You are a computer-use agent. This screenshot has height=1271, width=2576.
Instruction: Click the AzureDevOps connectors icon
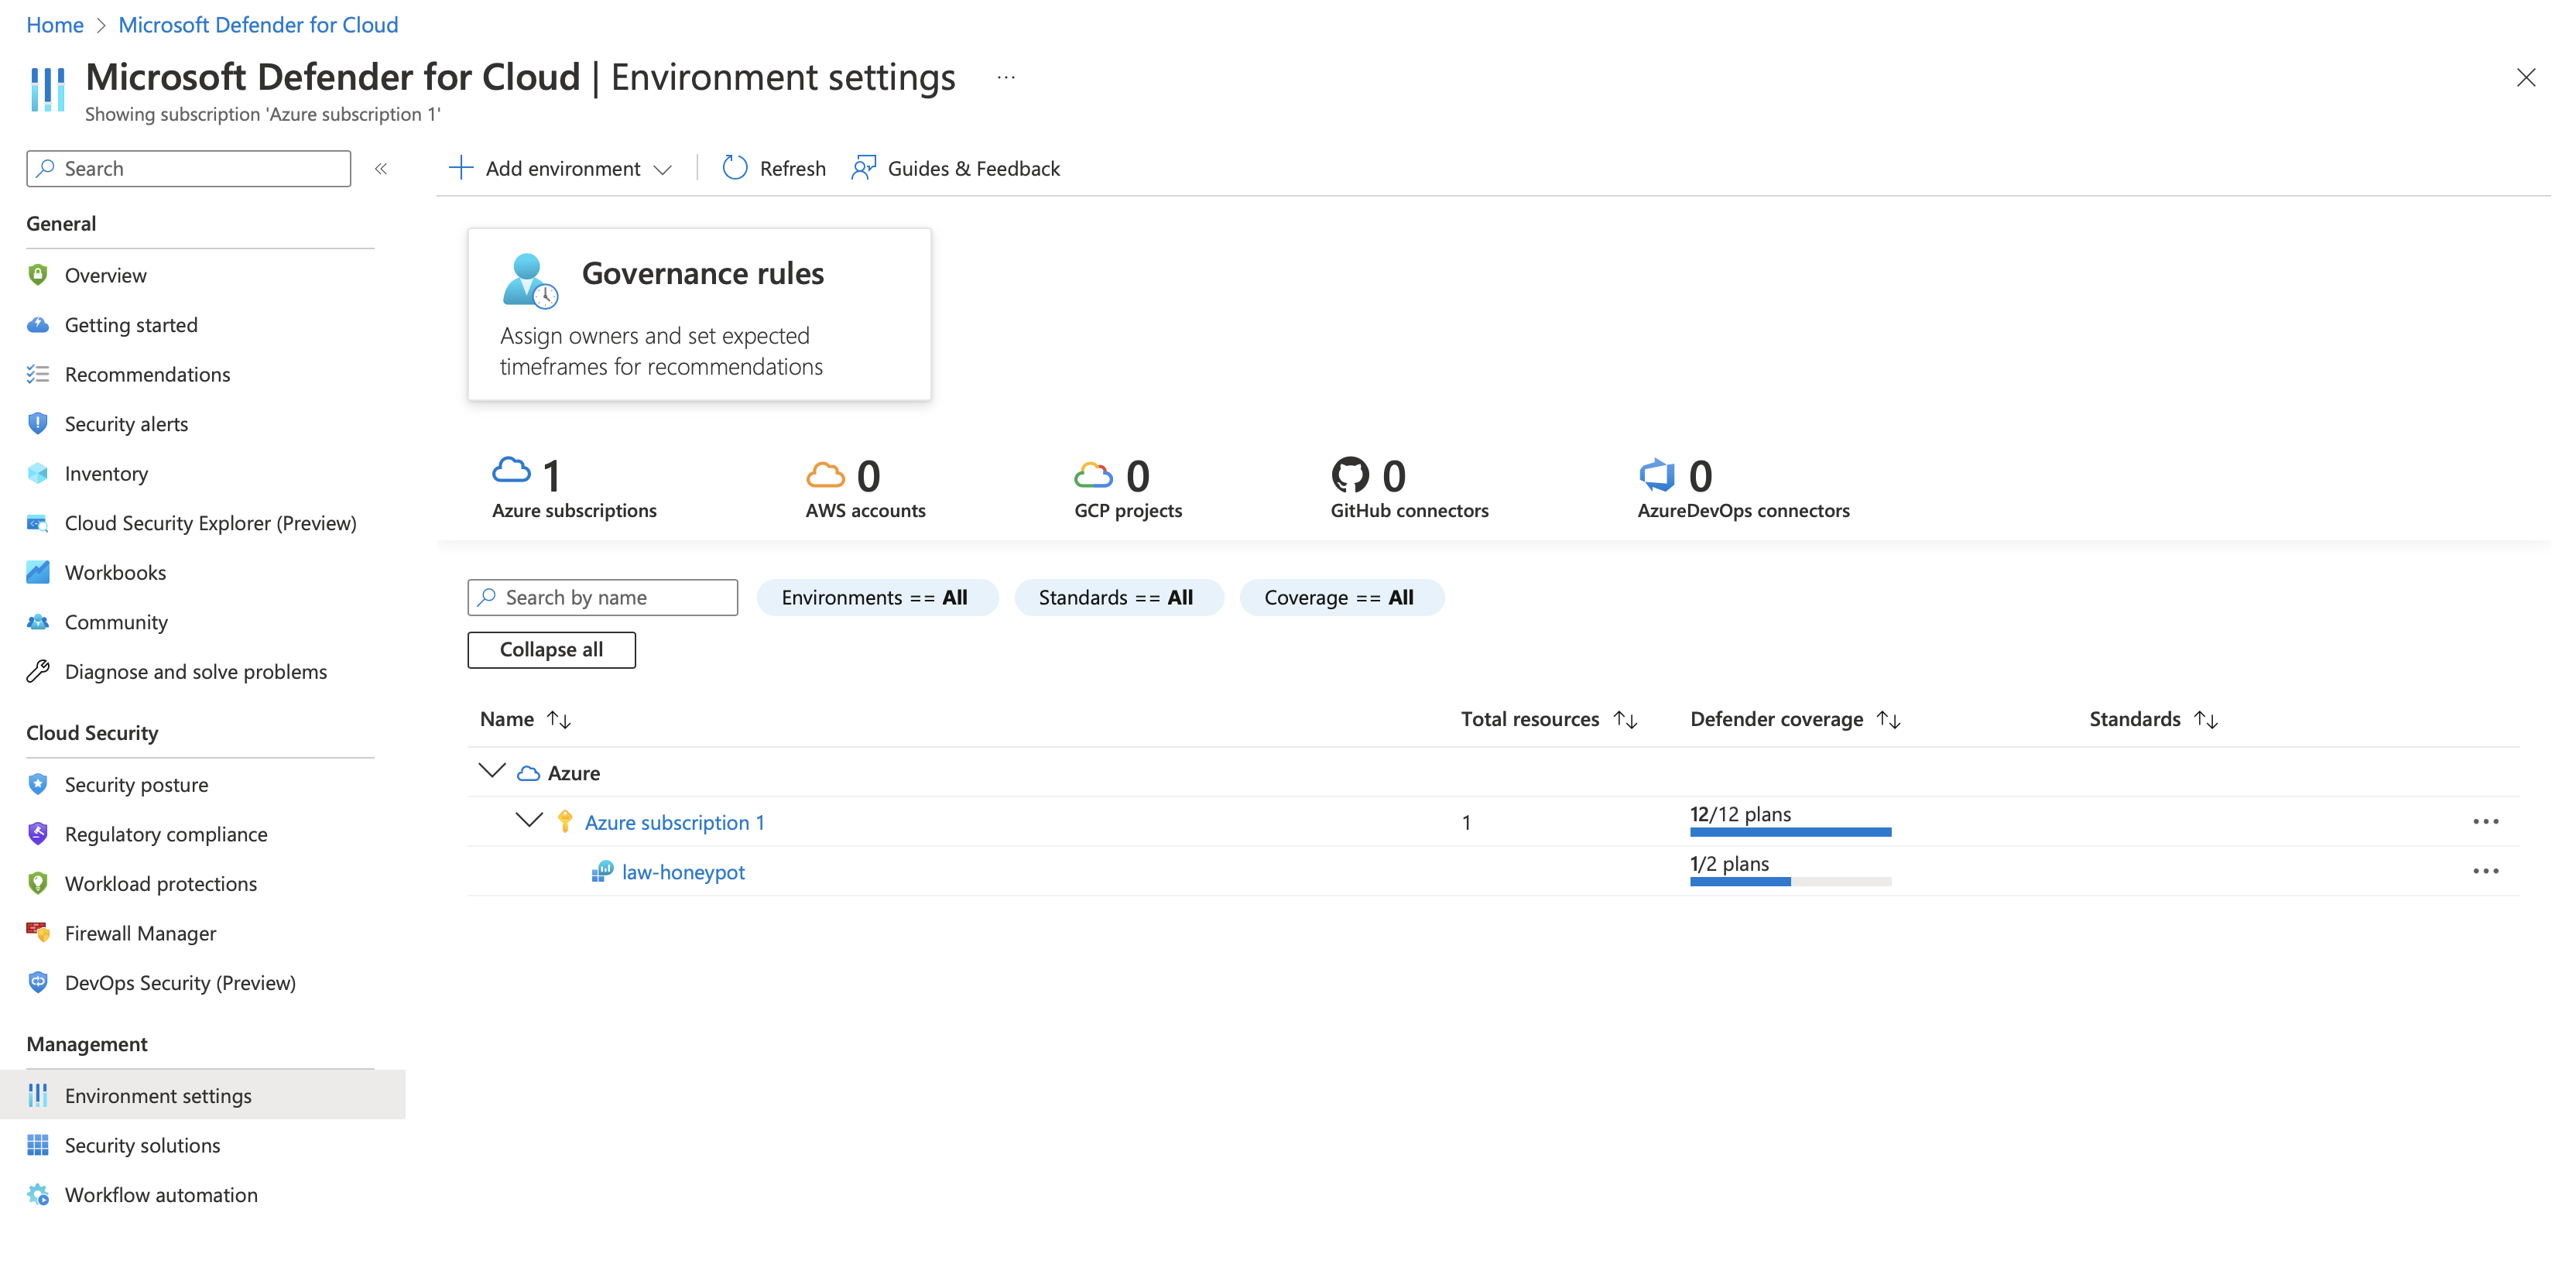(x=1657, y=475)
